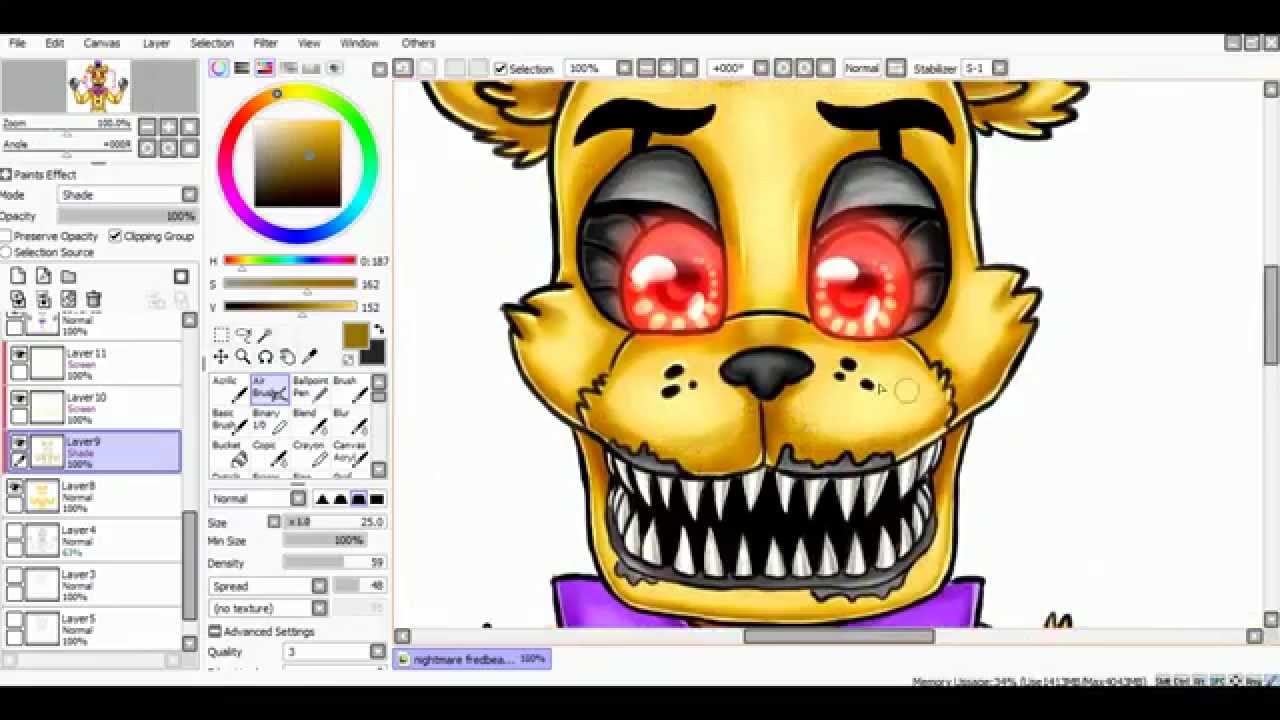
Task: Show Layer4 using its visibility box
Action: point(15,531)
